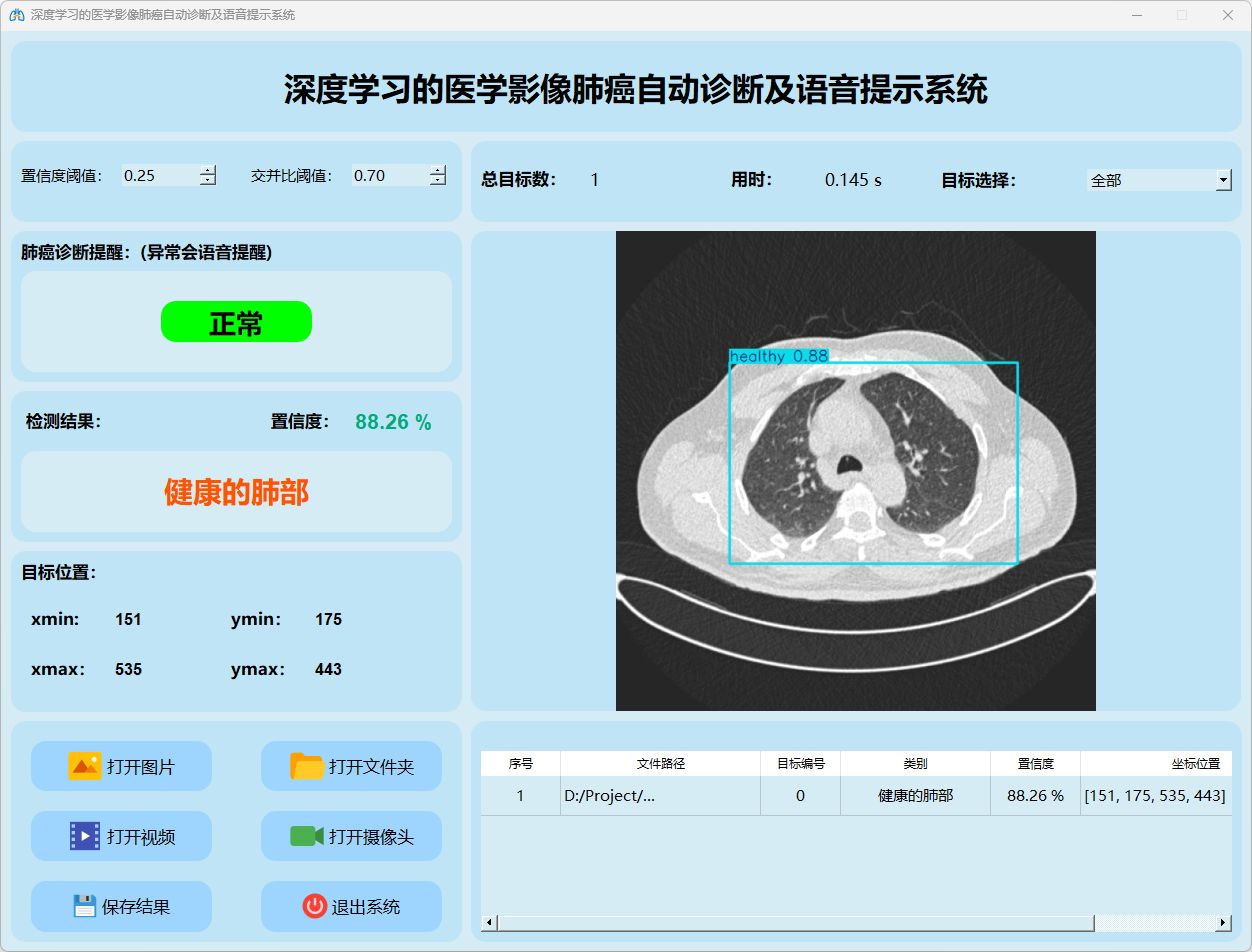Viewport: 1252px width, 952px height.
Task: Click the folder icon on Open Folder button
Action: (x=307, y=766)
